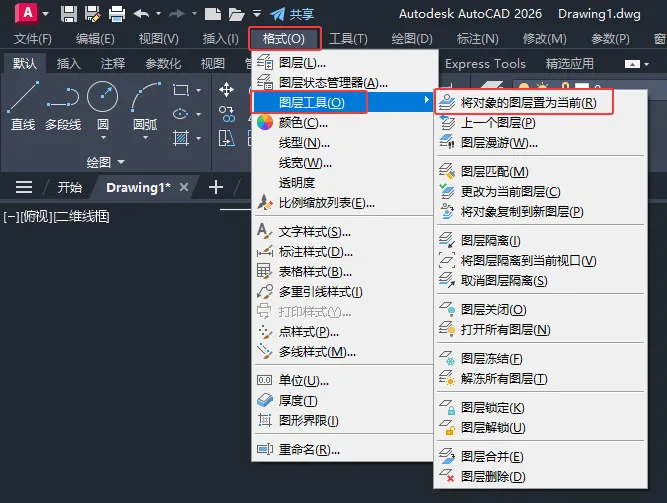The height and width of the screenshot is (503, 667).
Task: Click the Save As icon with pencil
Action: [92, 14]
